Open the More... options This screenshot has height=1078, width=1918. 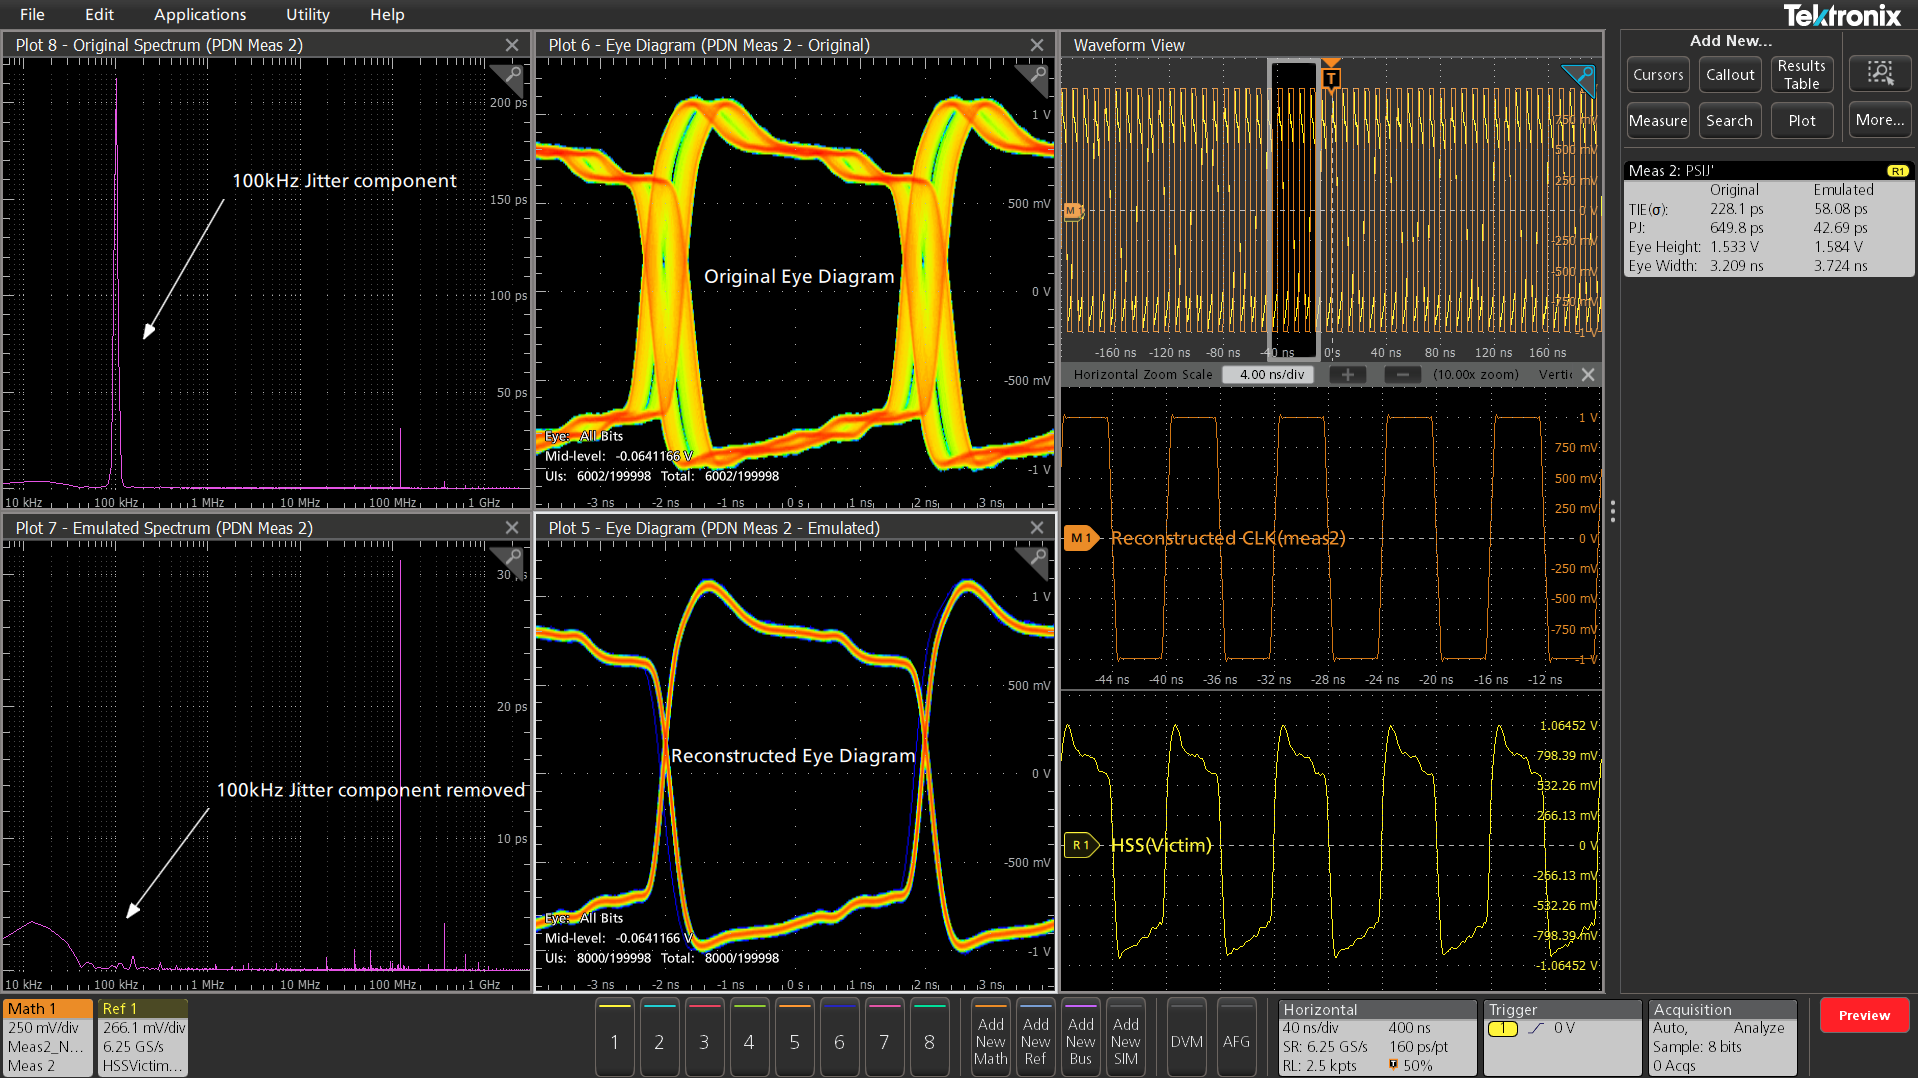pos(1880,120)
